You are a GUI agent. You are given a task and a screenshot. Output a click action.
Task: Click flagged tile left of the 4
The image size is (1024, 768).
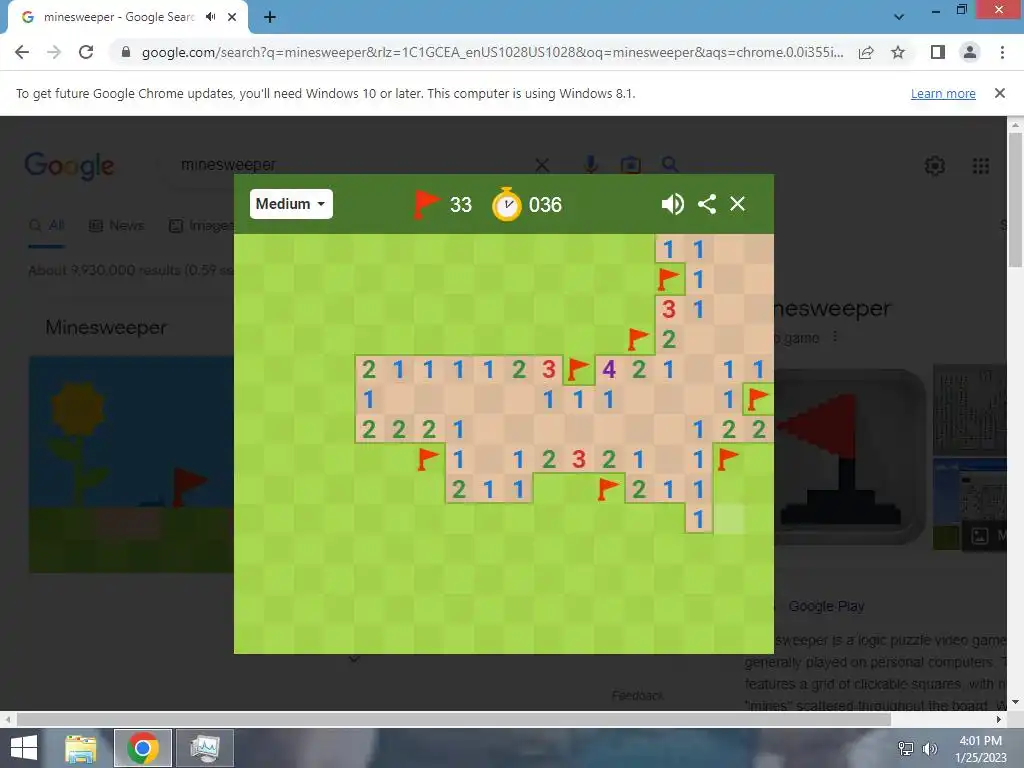(579, 370)
